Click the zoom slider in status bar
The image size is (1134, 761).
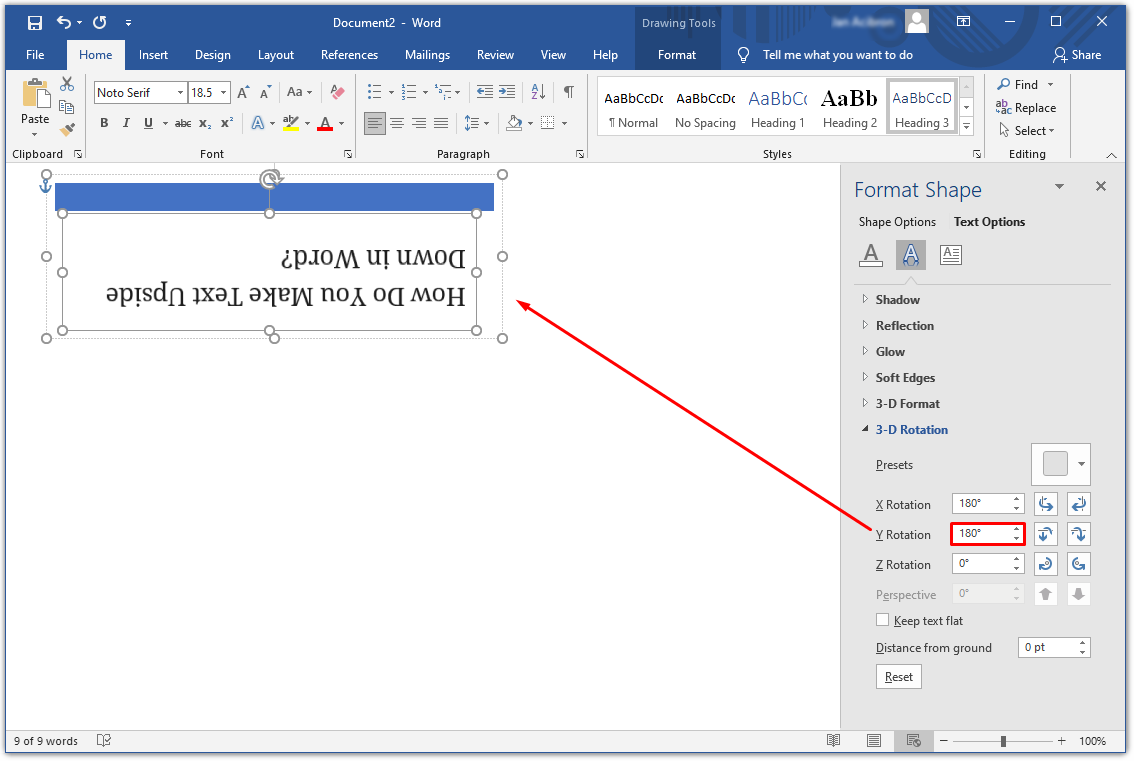point(1003,741)
